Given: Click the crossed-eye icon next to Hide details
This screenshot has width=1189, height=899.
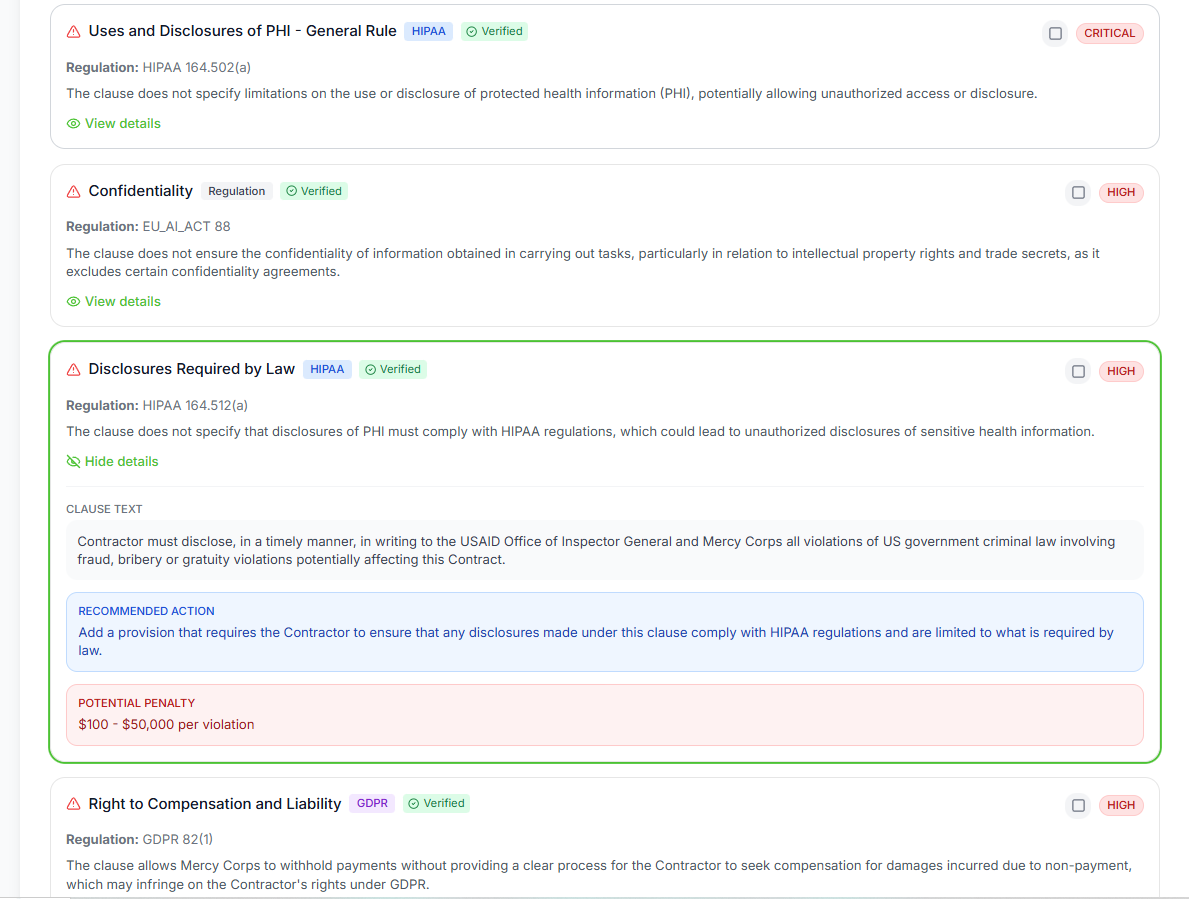Looking at the screenshot, I should pos(72,461).
